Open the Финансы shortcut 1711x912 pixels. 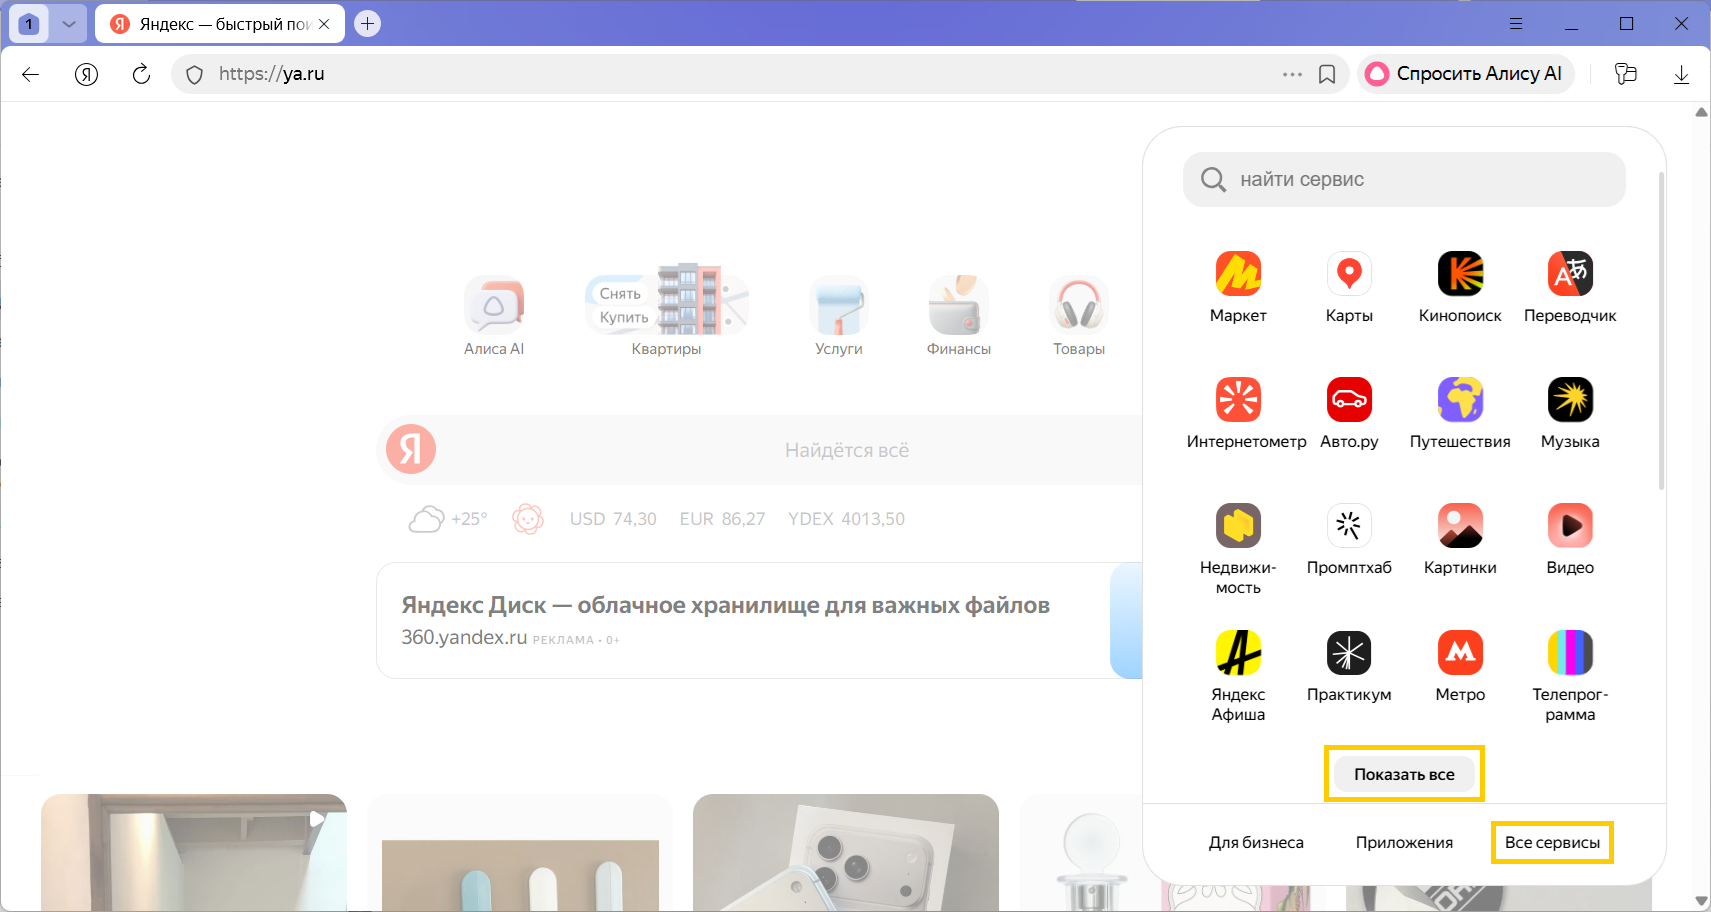(958, 316)
